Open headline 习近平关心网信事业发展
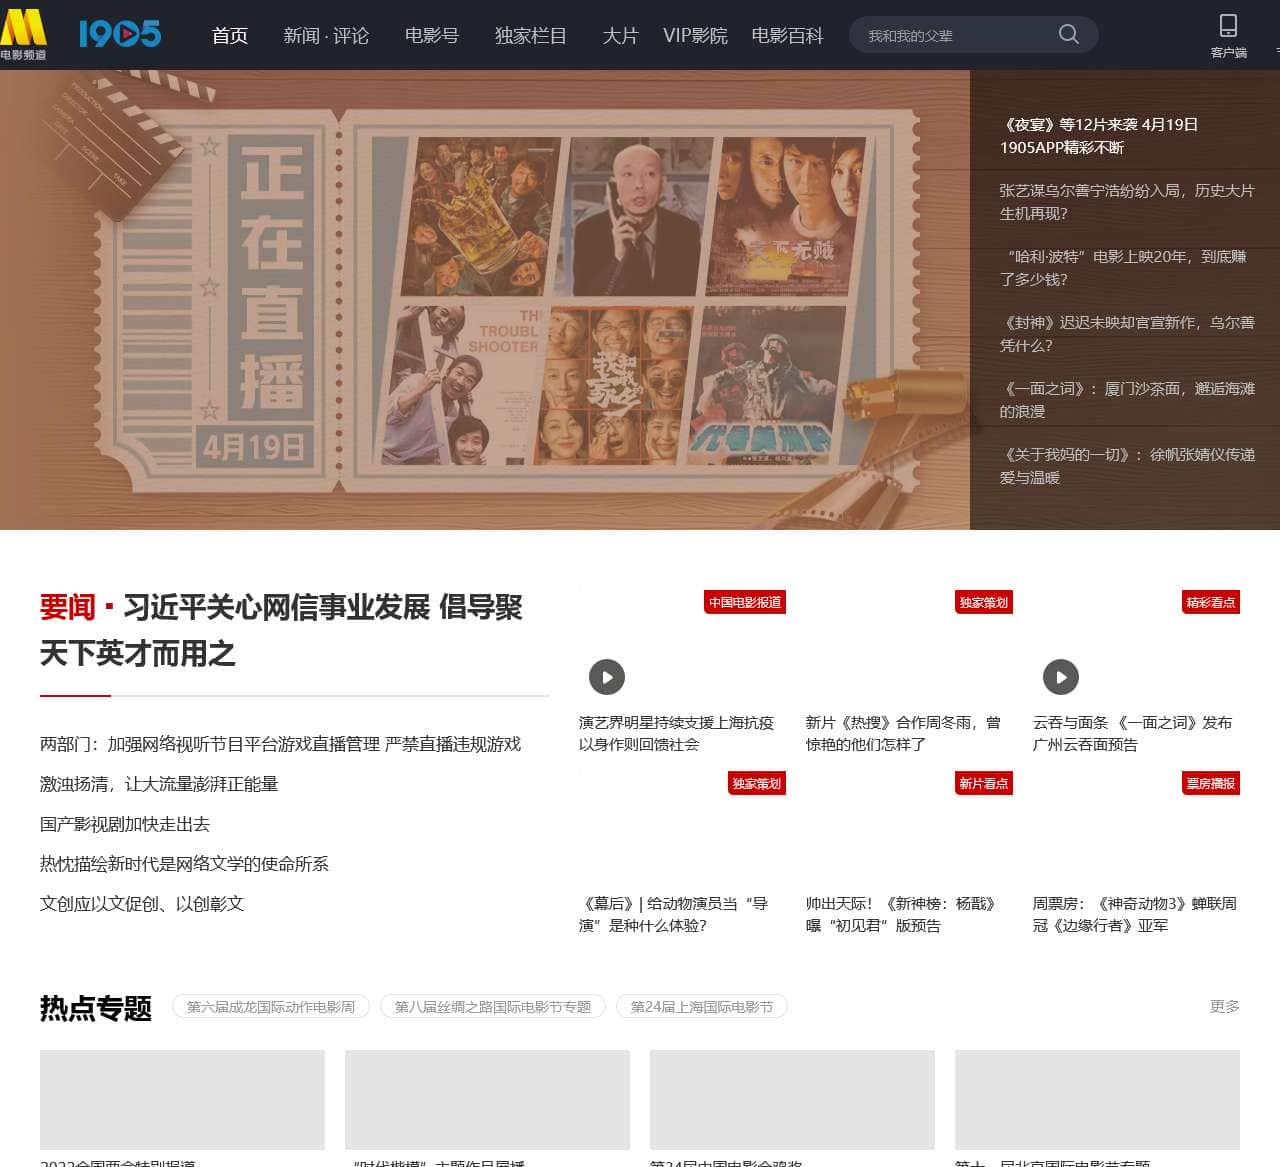 [x=281, y=630]
